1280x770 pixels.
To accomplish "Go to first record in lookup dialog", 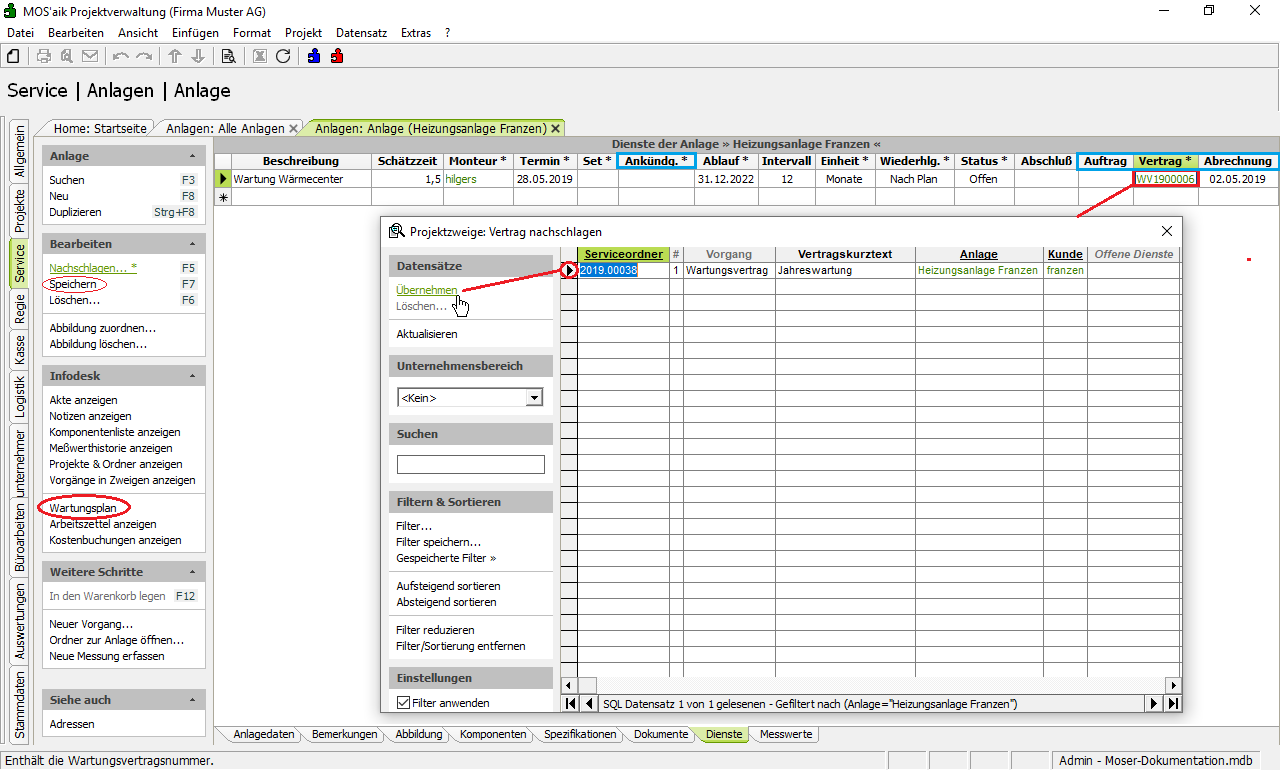I will point(570,704).
